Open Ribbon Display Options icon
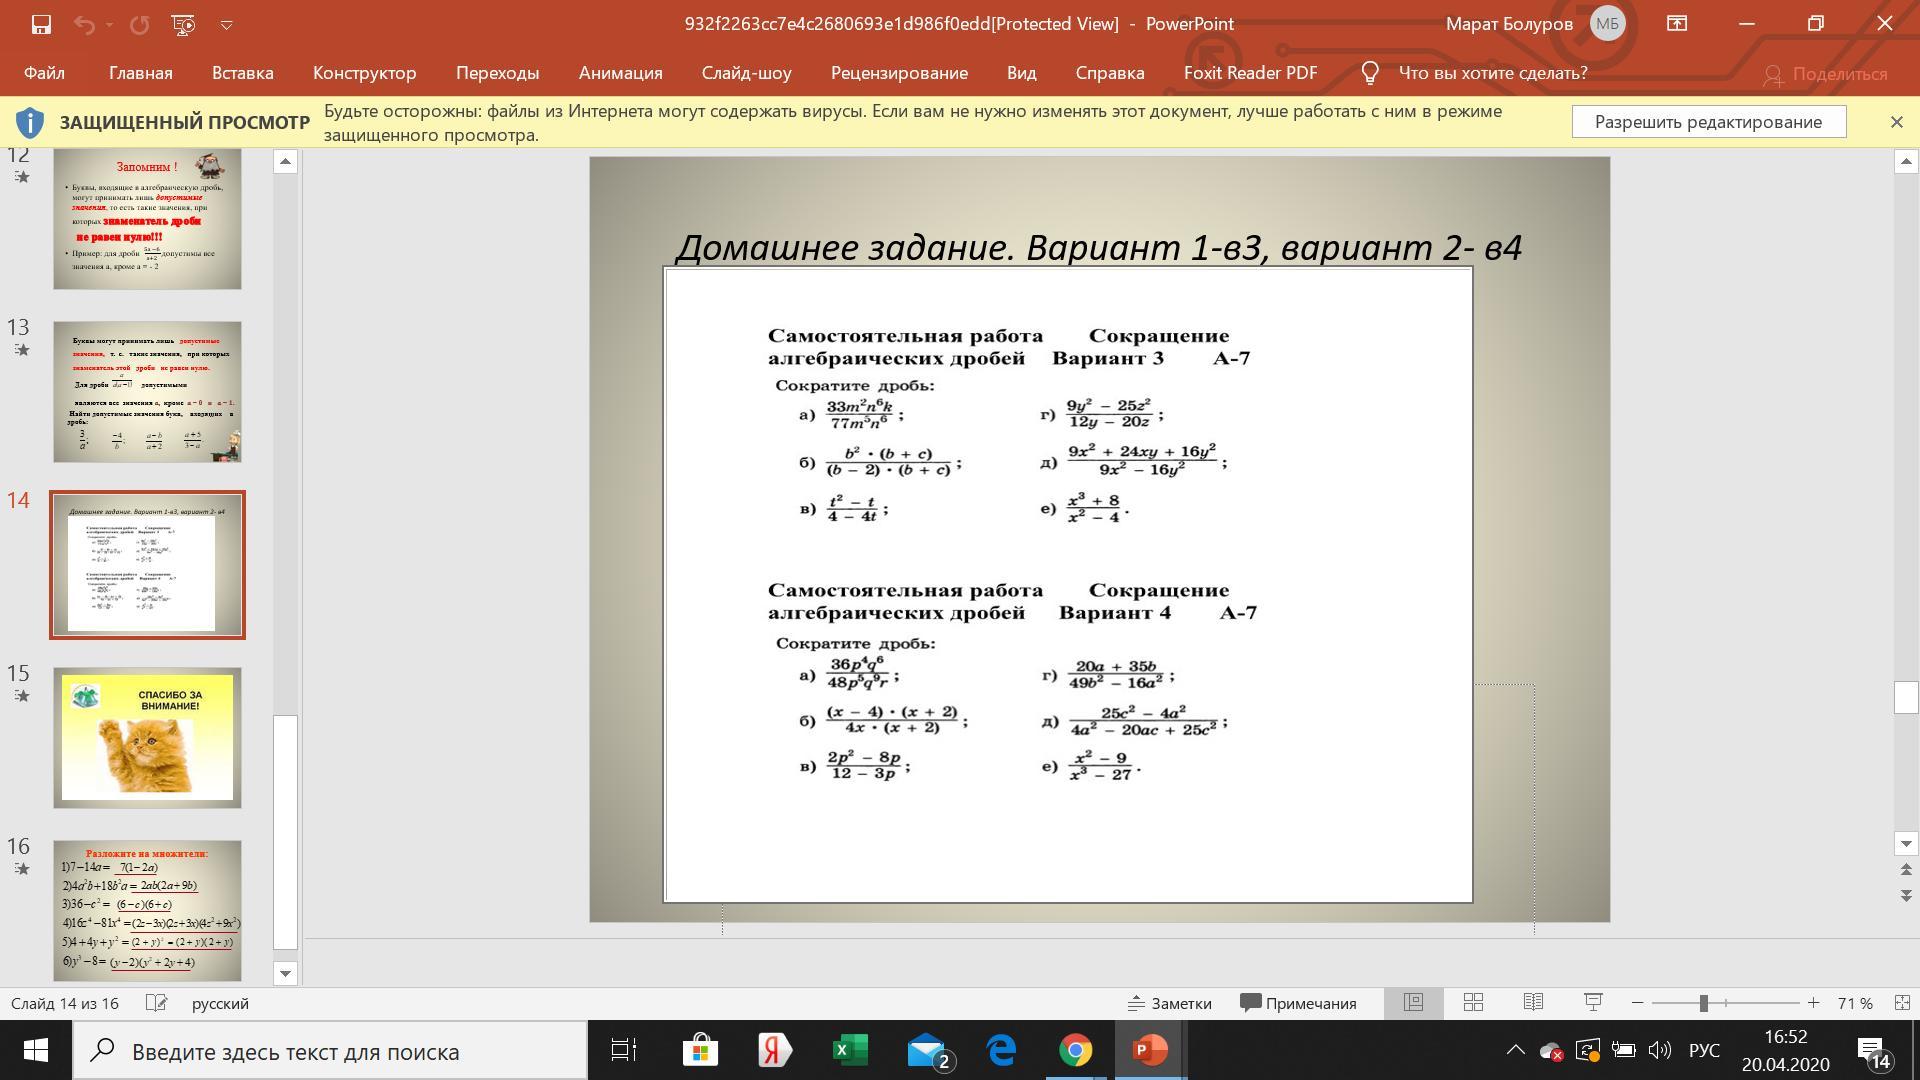 coord(1677,24)
